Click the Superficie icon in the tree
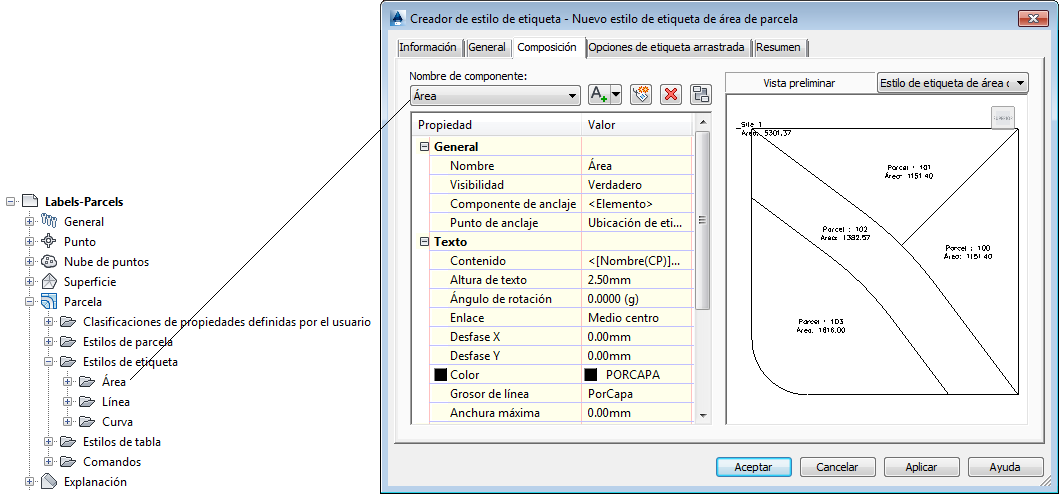1059x494 pixels. point(49,282)
